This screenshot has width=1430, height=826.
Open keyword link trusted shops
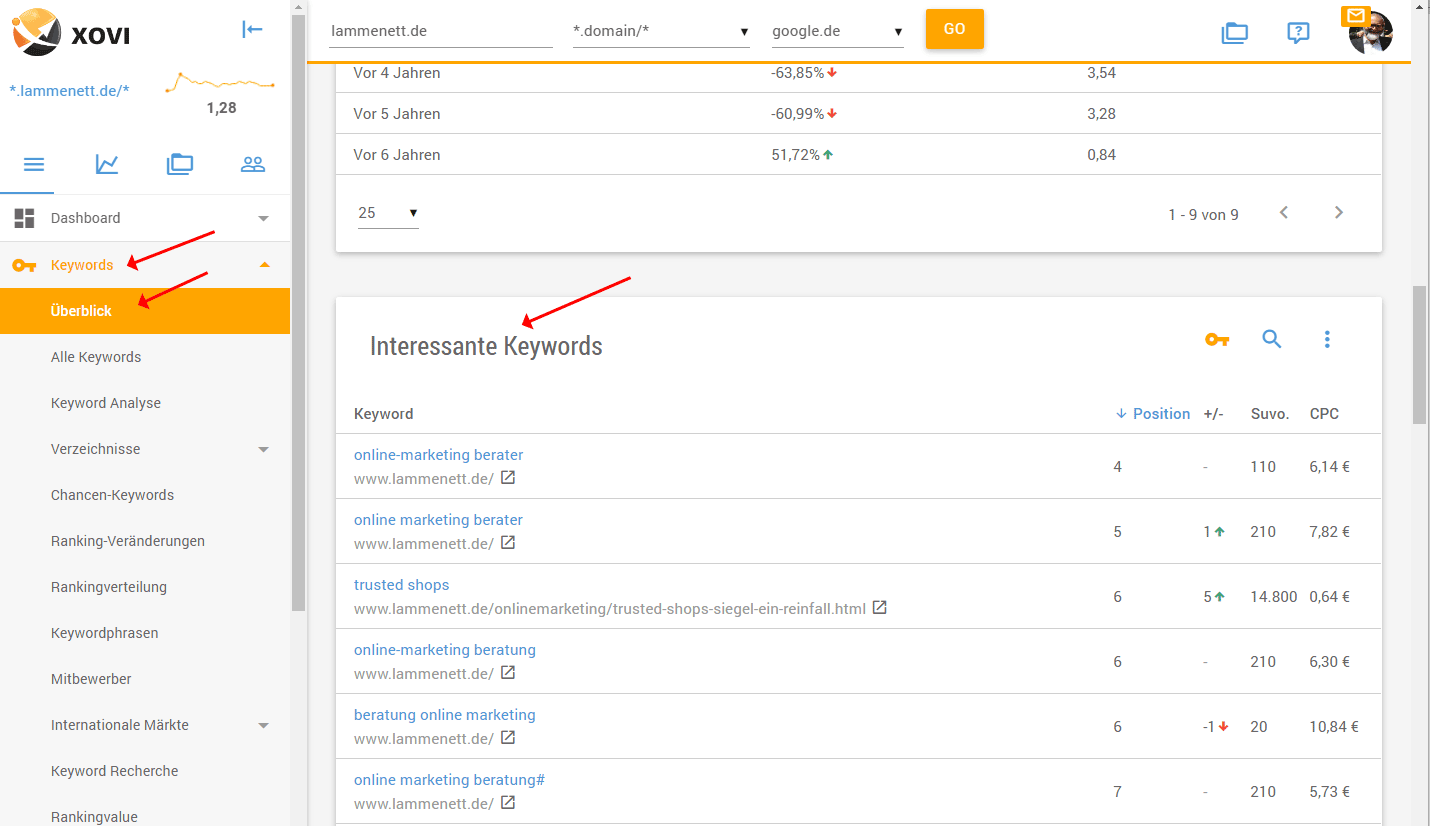click(401, 585)
